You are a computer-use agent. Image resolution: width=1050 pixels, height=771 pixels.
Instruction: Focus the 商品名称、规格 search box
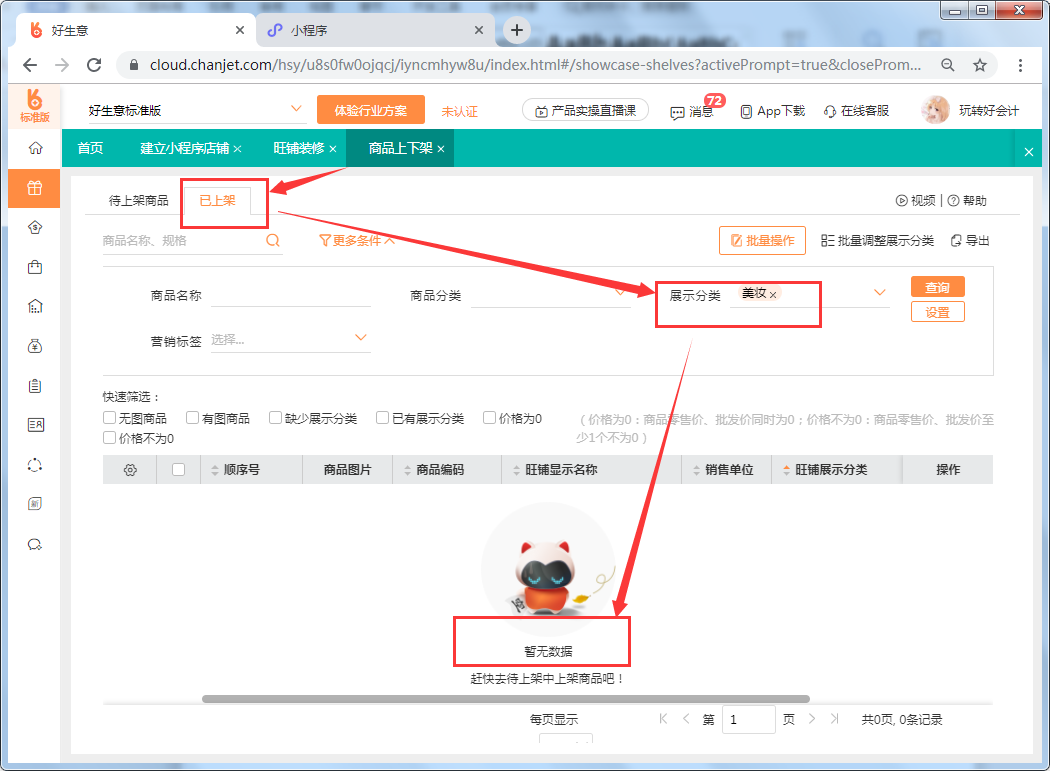click(181, 240)
